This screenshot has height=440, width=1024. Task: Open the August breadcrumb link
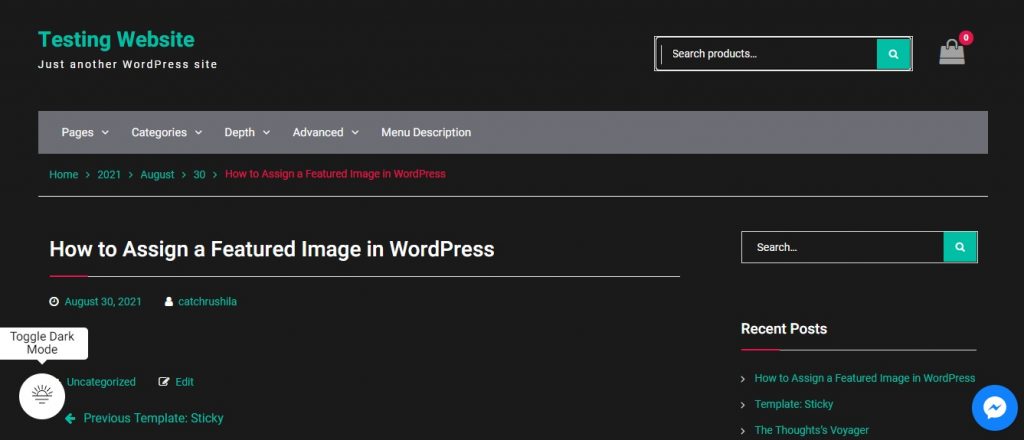tap(157, 174)
